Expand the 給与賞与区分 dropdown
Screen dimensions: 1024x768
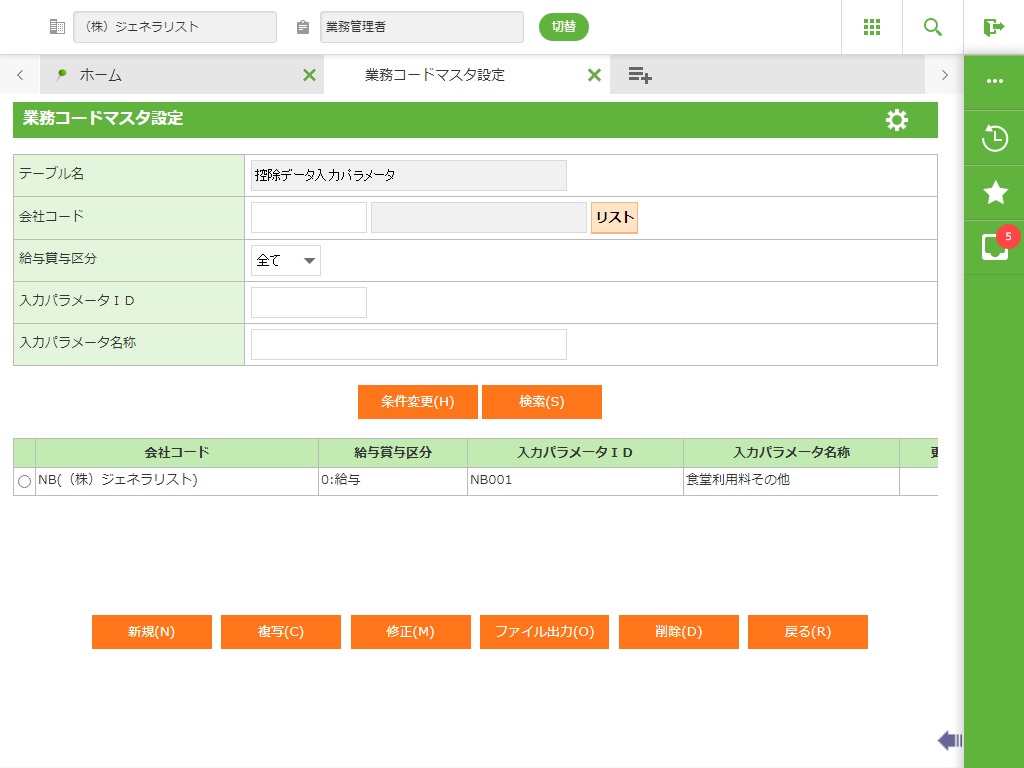pyautogui.click(x=286, y=260)
